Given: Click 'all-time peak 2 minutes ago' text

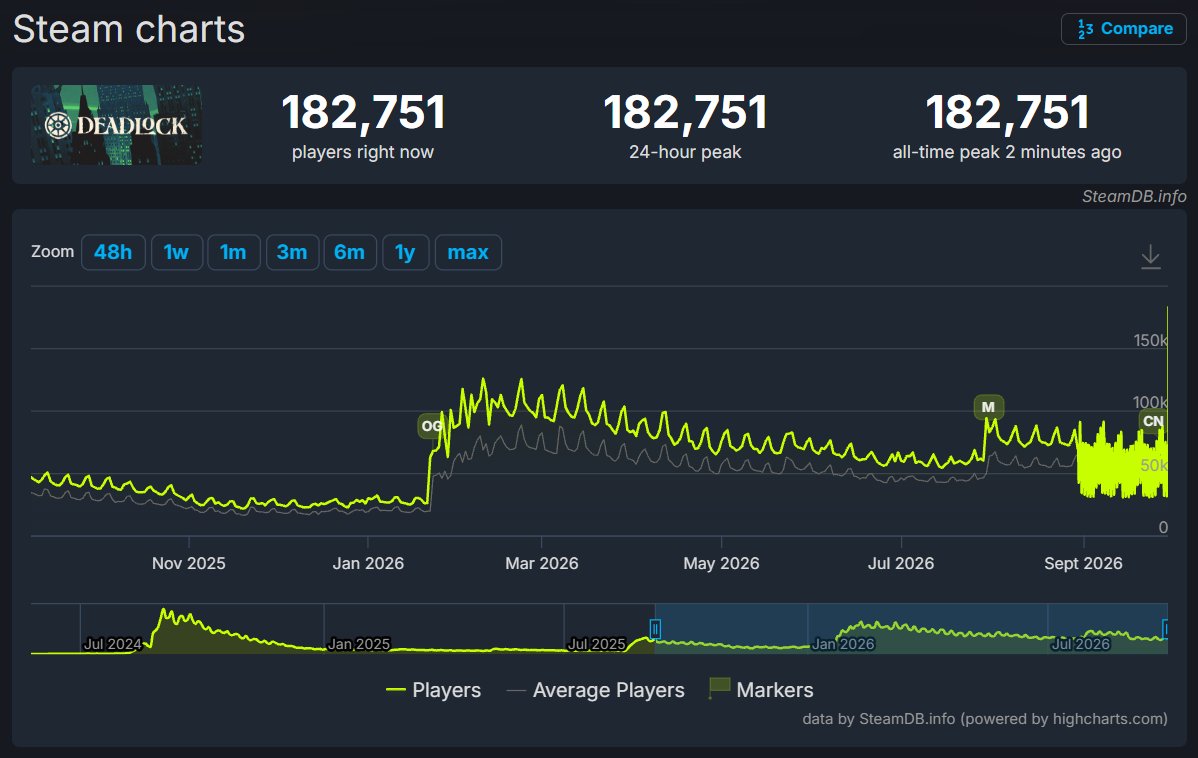Looking at the screenshot, I should 1007,152.
